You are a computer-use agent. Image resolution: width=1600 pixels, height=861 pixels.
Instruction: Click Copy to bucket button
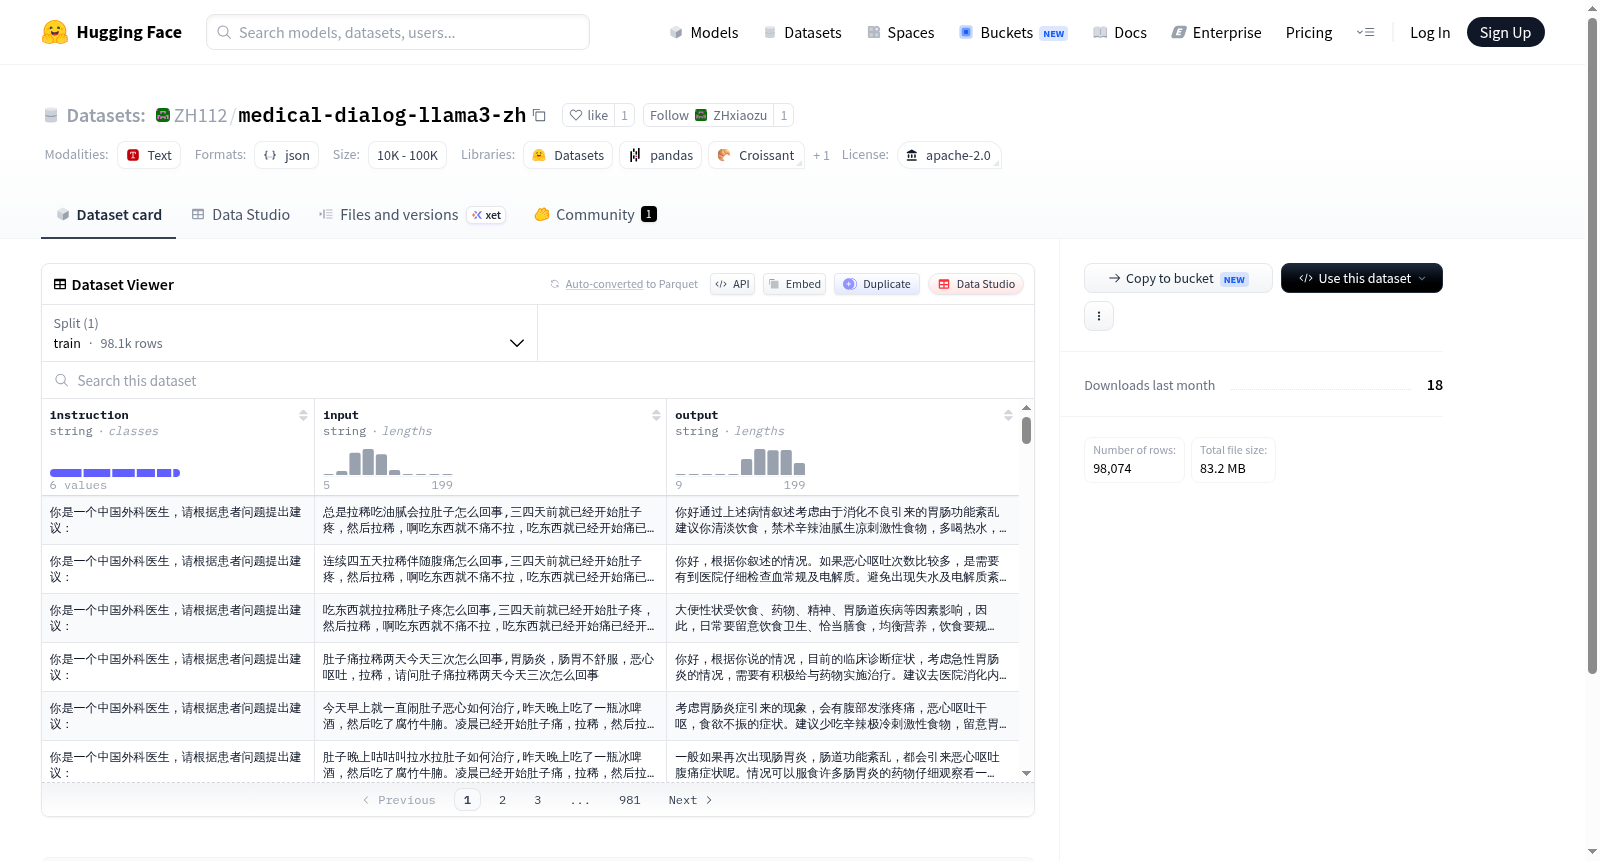(1178, 278)
